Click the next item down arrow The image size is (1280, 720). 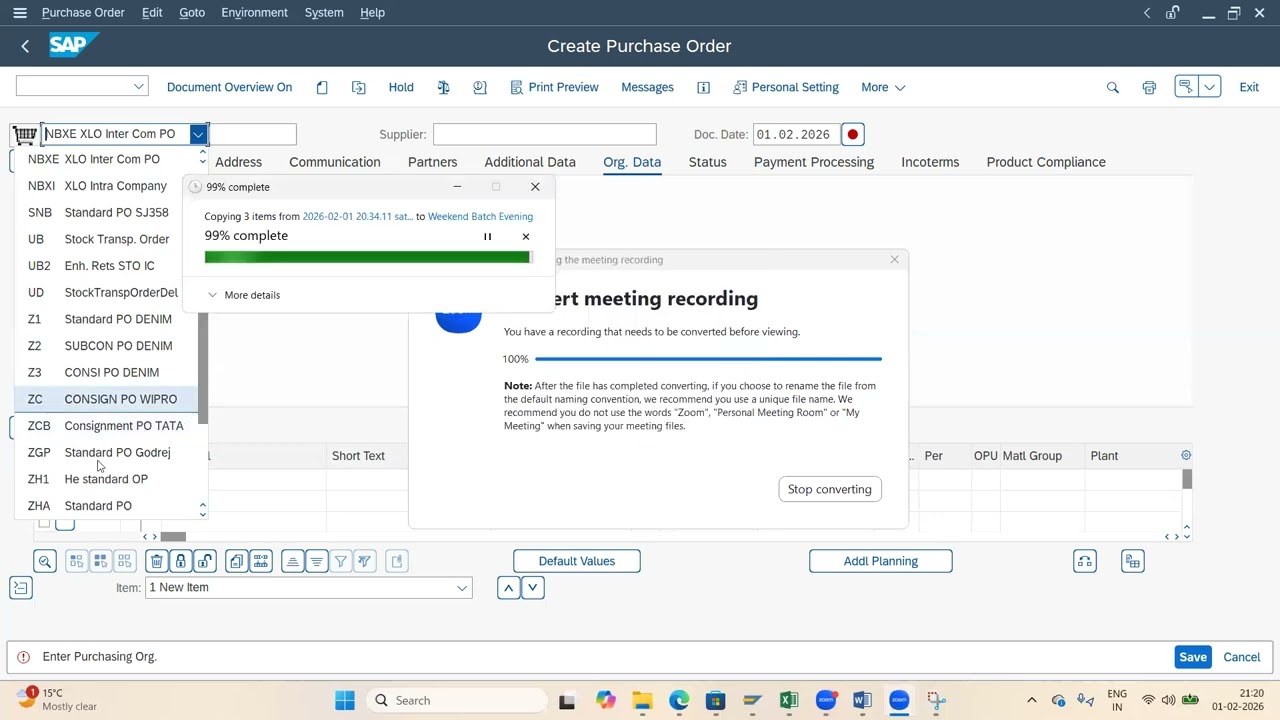[533, 588]
